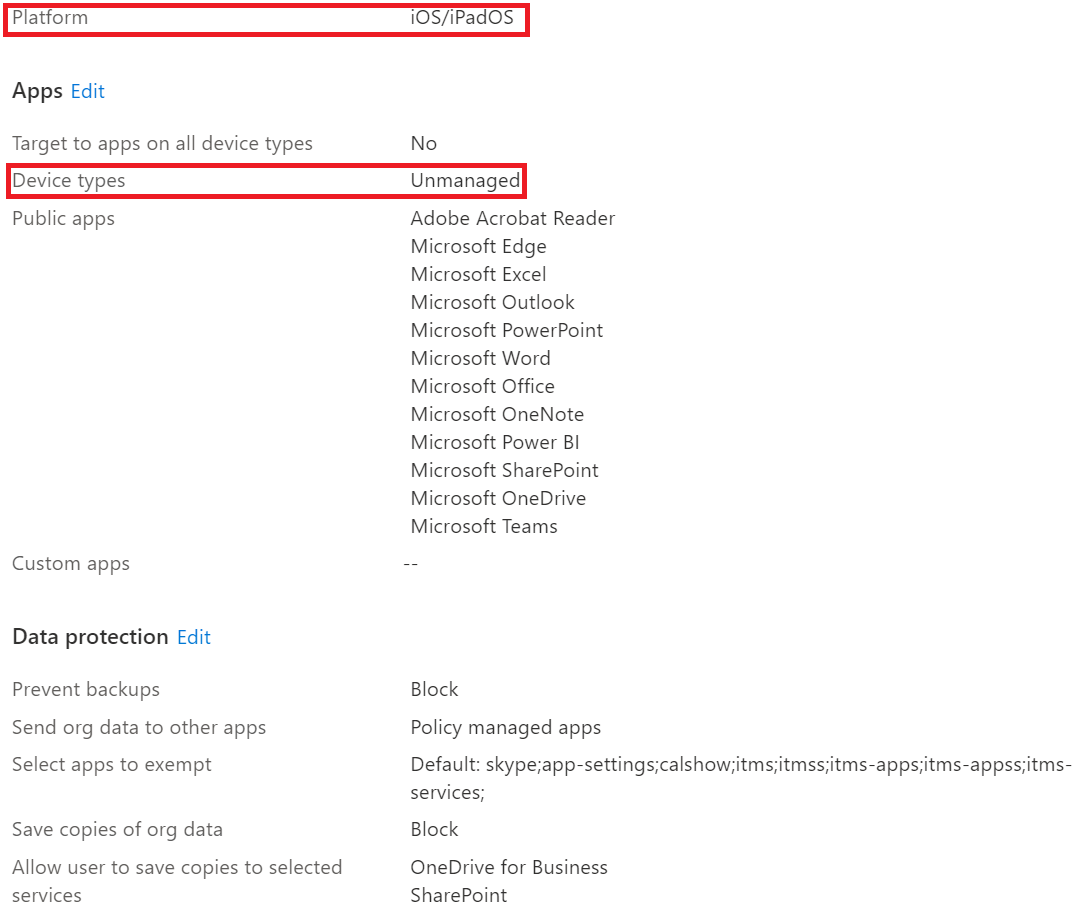Click Microsoft Excel in the app list
This screenshot has height=910, width=1082.
coord(478,275)
